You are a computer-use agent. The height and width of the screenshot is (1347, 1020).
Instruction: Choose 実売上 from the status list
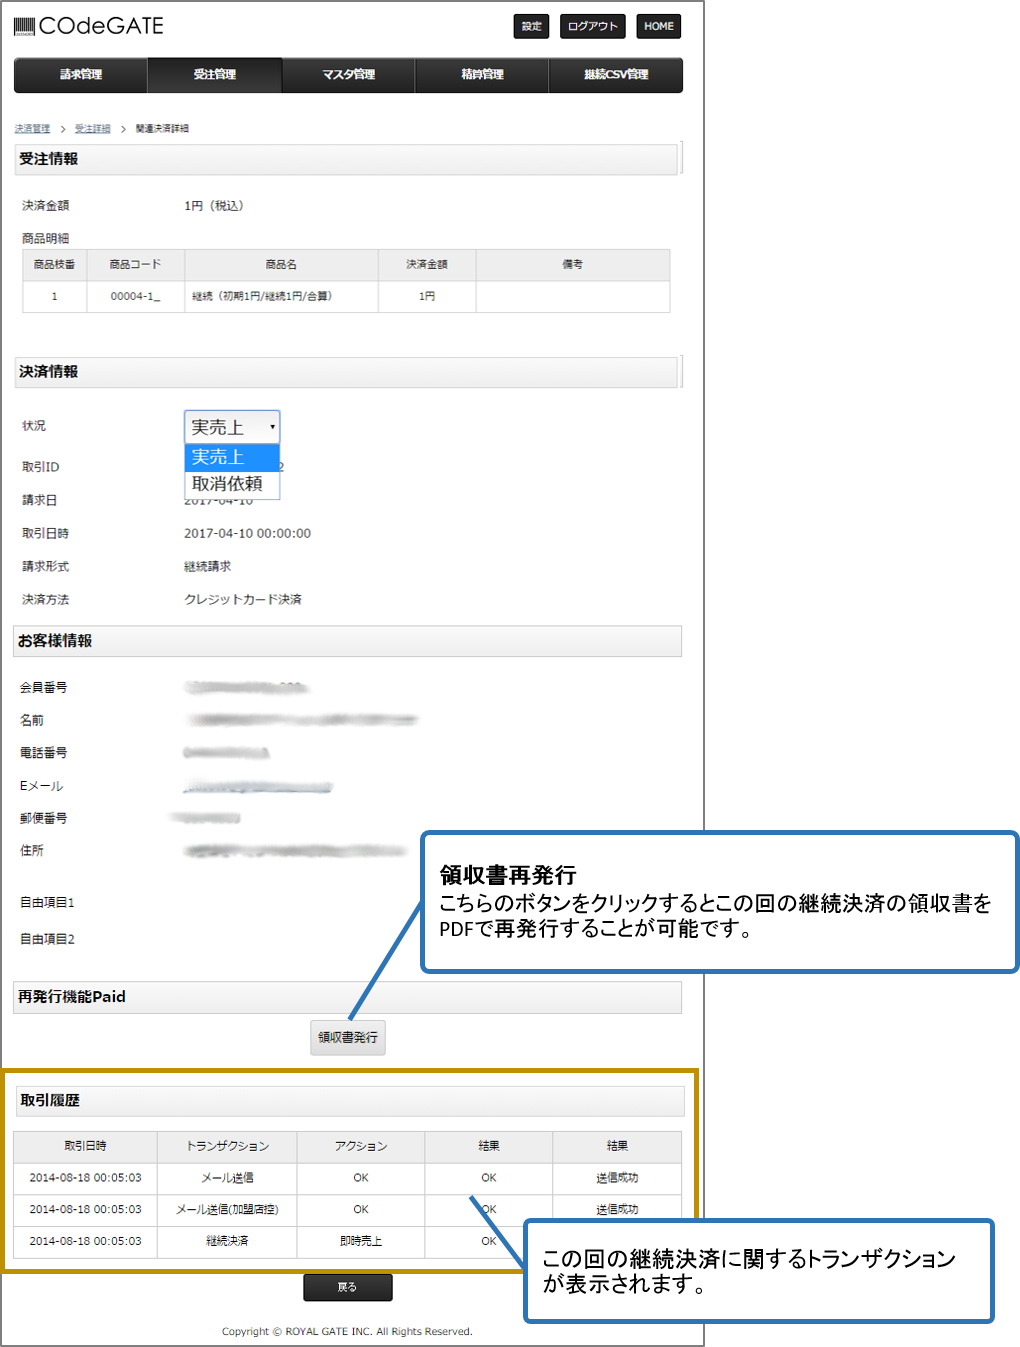pos(231,457)
